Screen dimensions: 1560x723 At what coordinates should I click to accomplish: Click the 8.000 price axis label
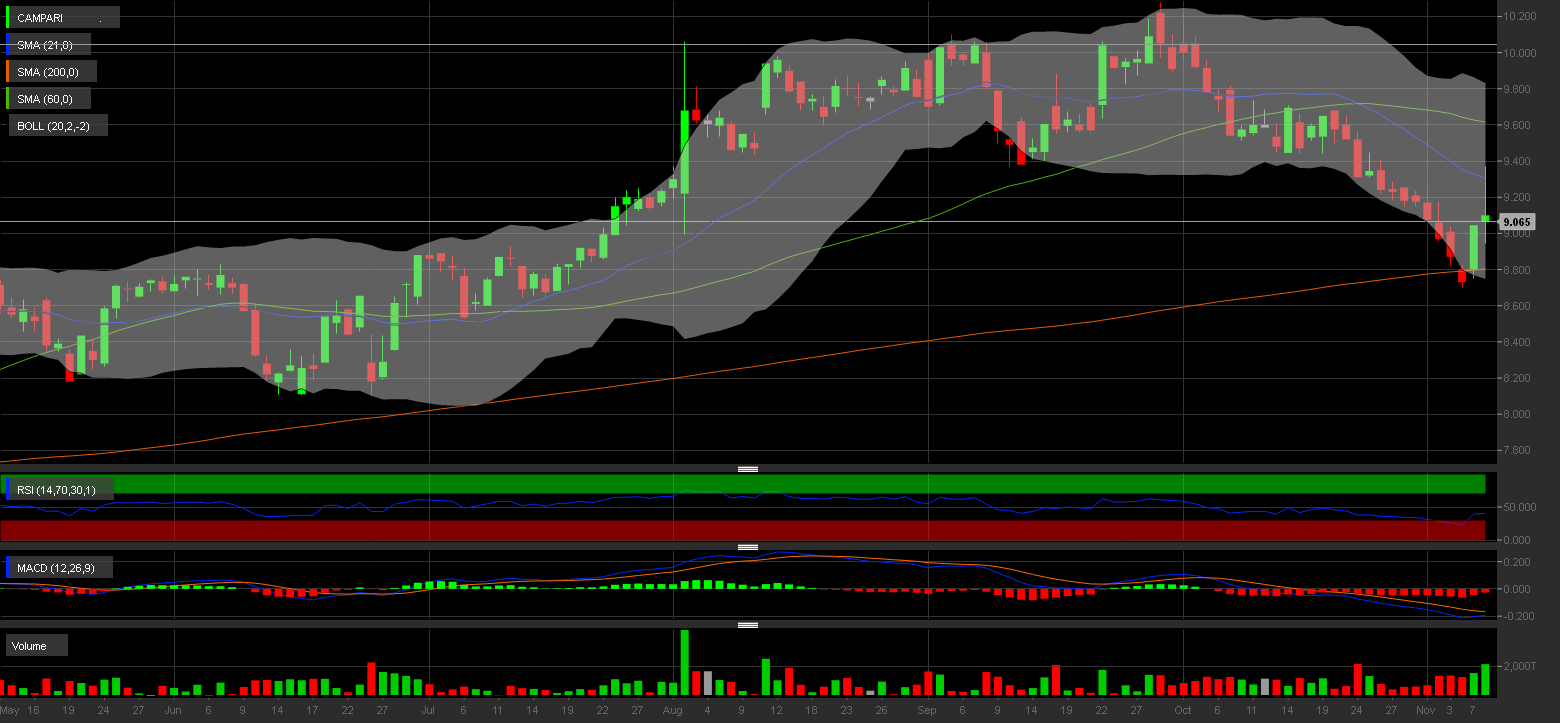[1519, 414]
